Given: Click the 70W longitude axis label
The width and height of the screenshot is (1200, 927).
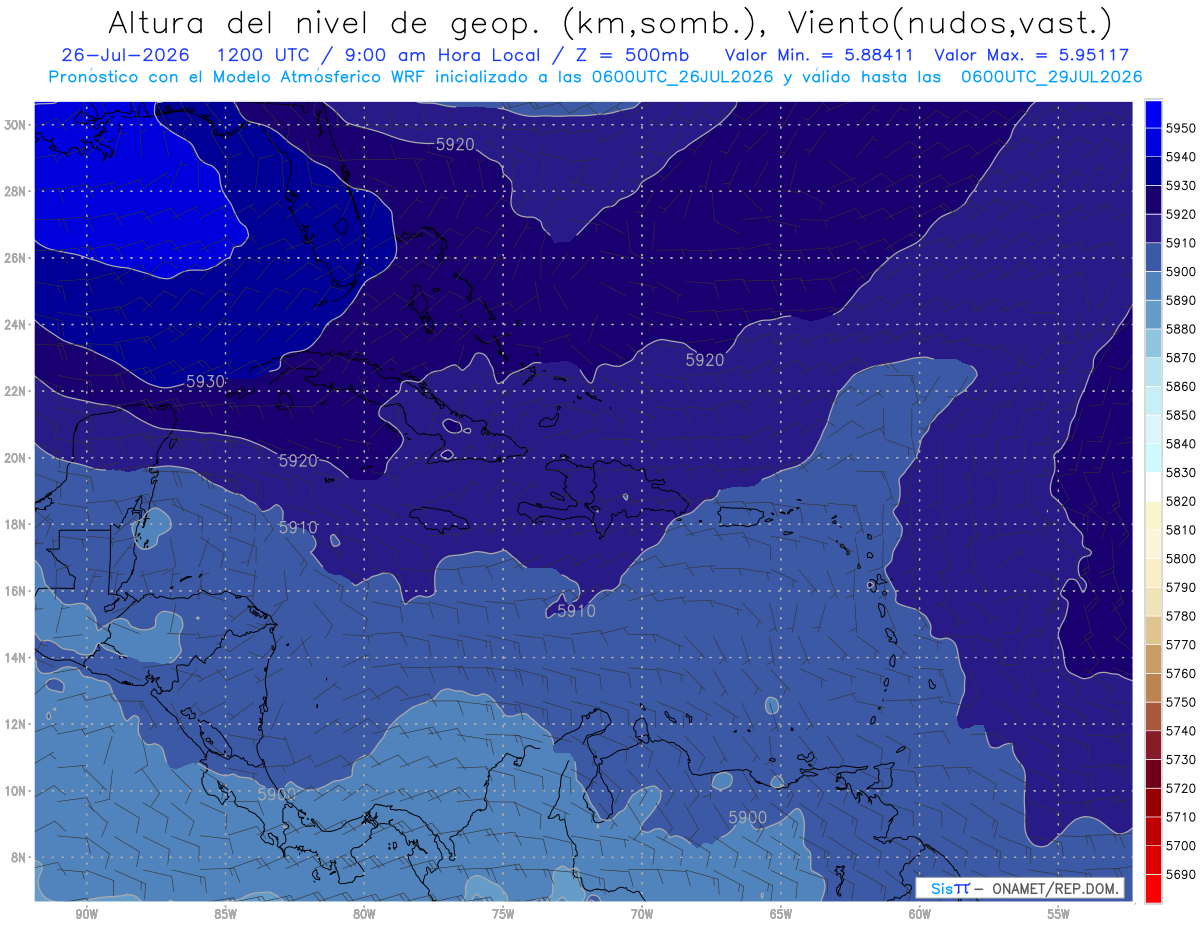Looking at the screenshot, I should pos(642,915).
